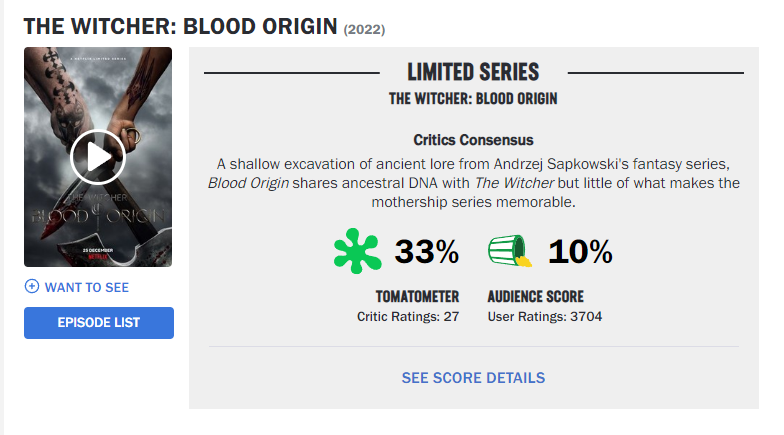Click the spilled popcorn audience icon
Image resolution: width=784 pixels, height=435 pixels.
point(510,252)
